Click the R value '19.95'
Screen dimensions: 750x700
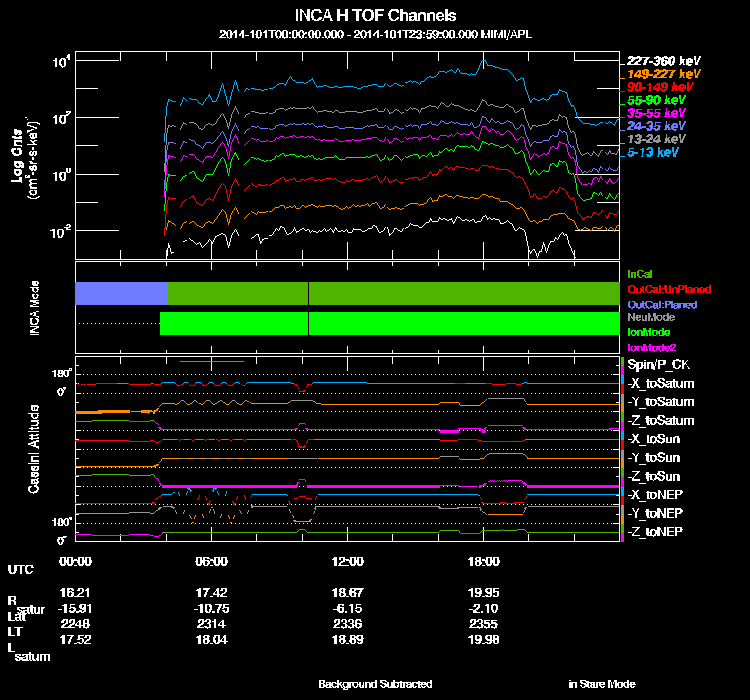click(484, 592)
